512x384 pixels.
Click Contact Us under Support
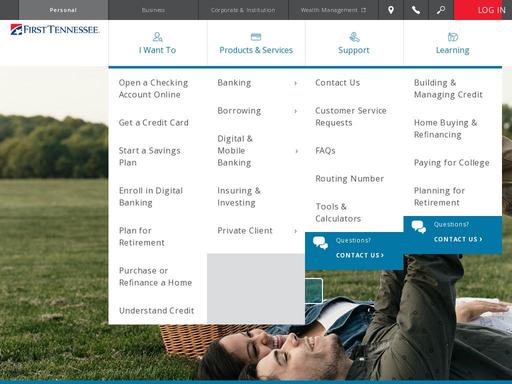338,83
